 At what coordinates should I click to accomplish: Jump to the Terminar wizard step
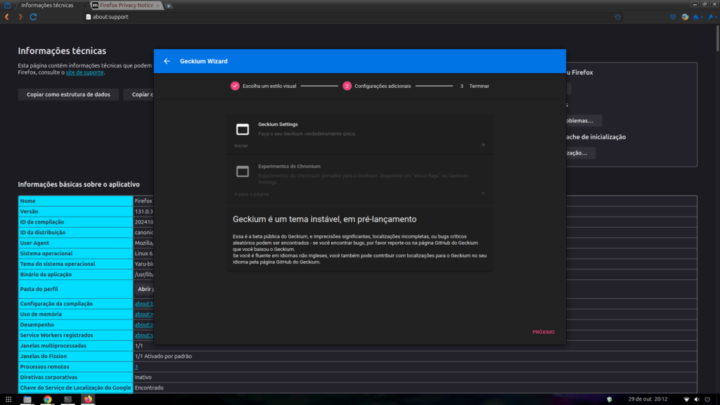pos(475,86)
